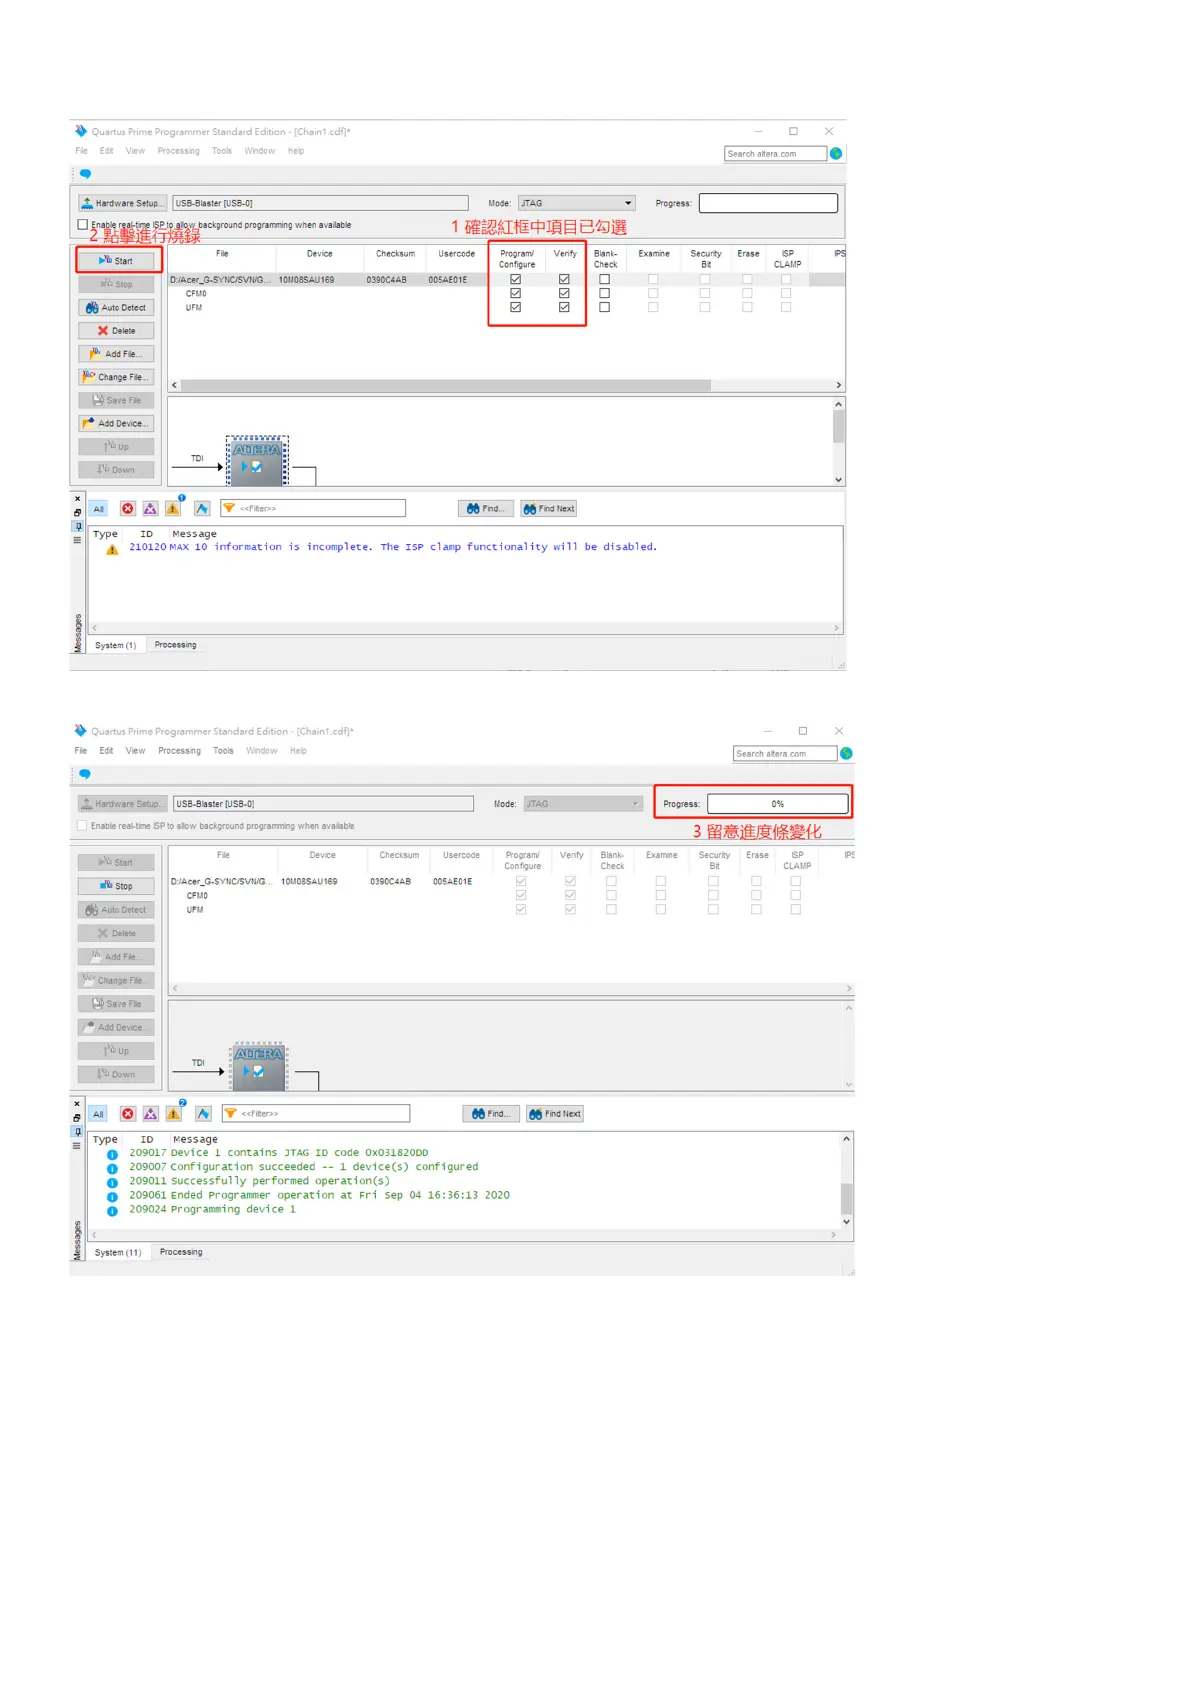Click Search altera.com field in upper window
Image resolution: width=1190 pixels, height=1684 pixels.
[775, 154]
